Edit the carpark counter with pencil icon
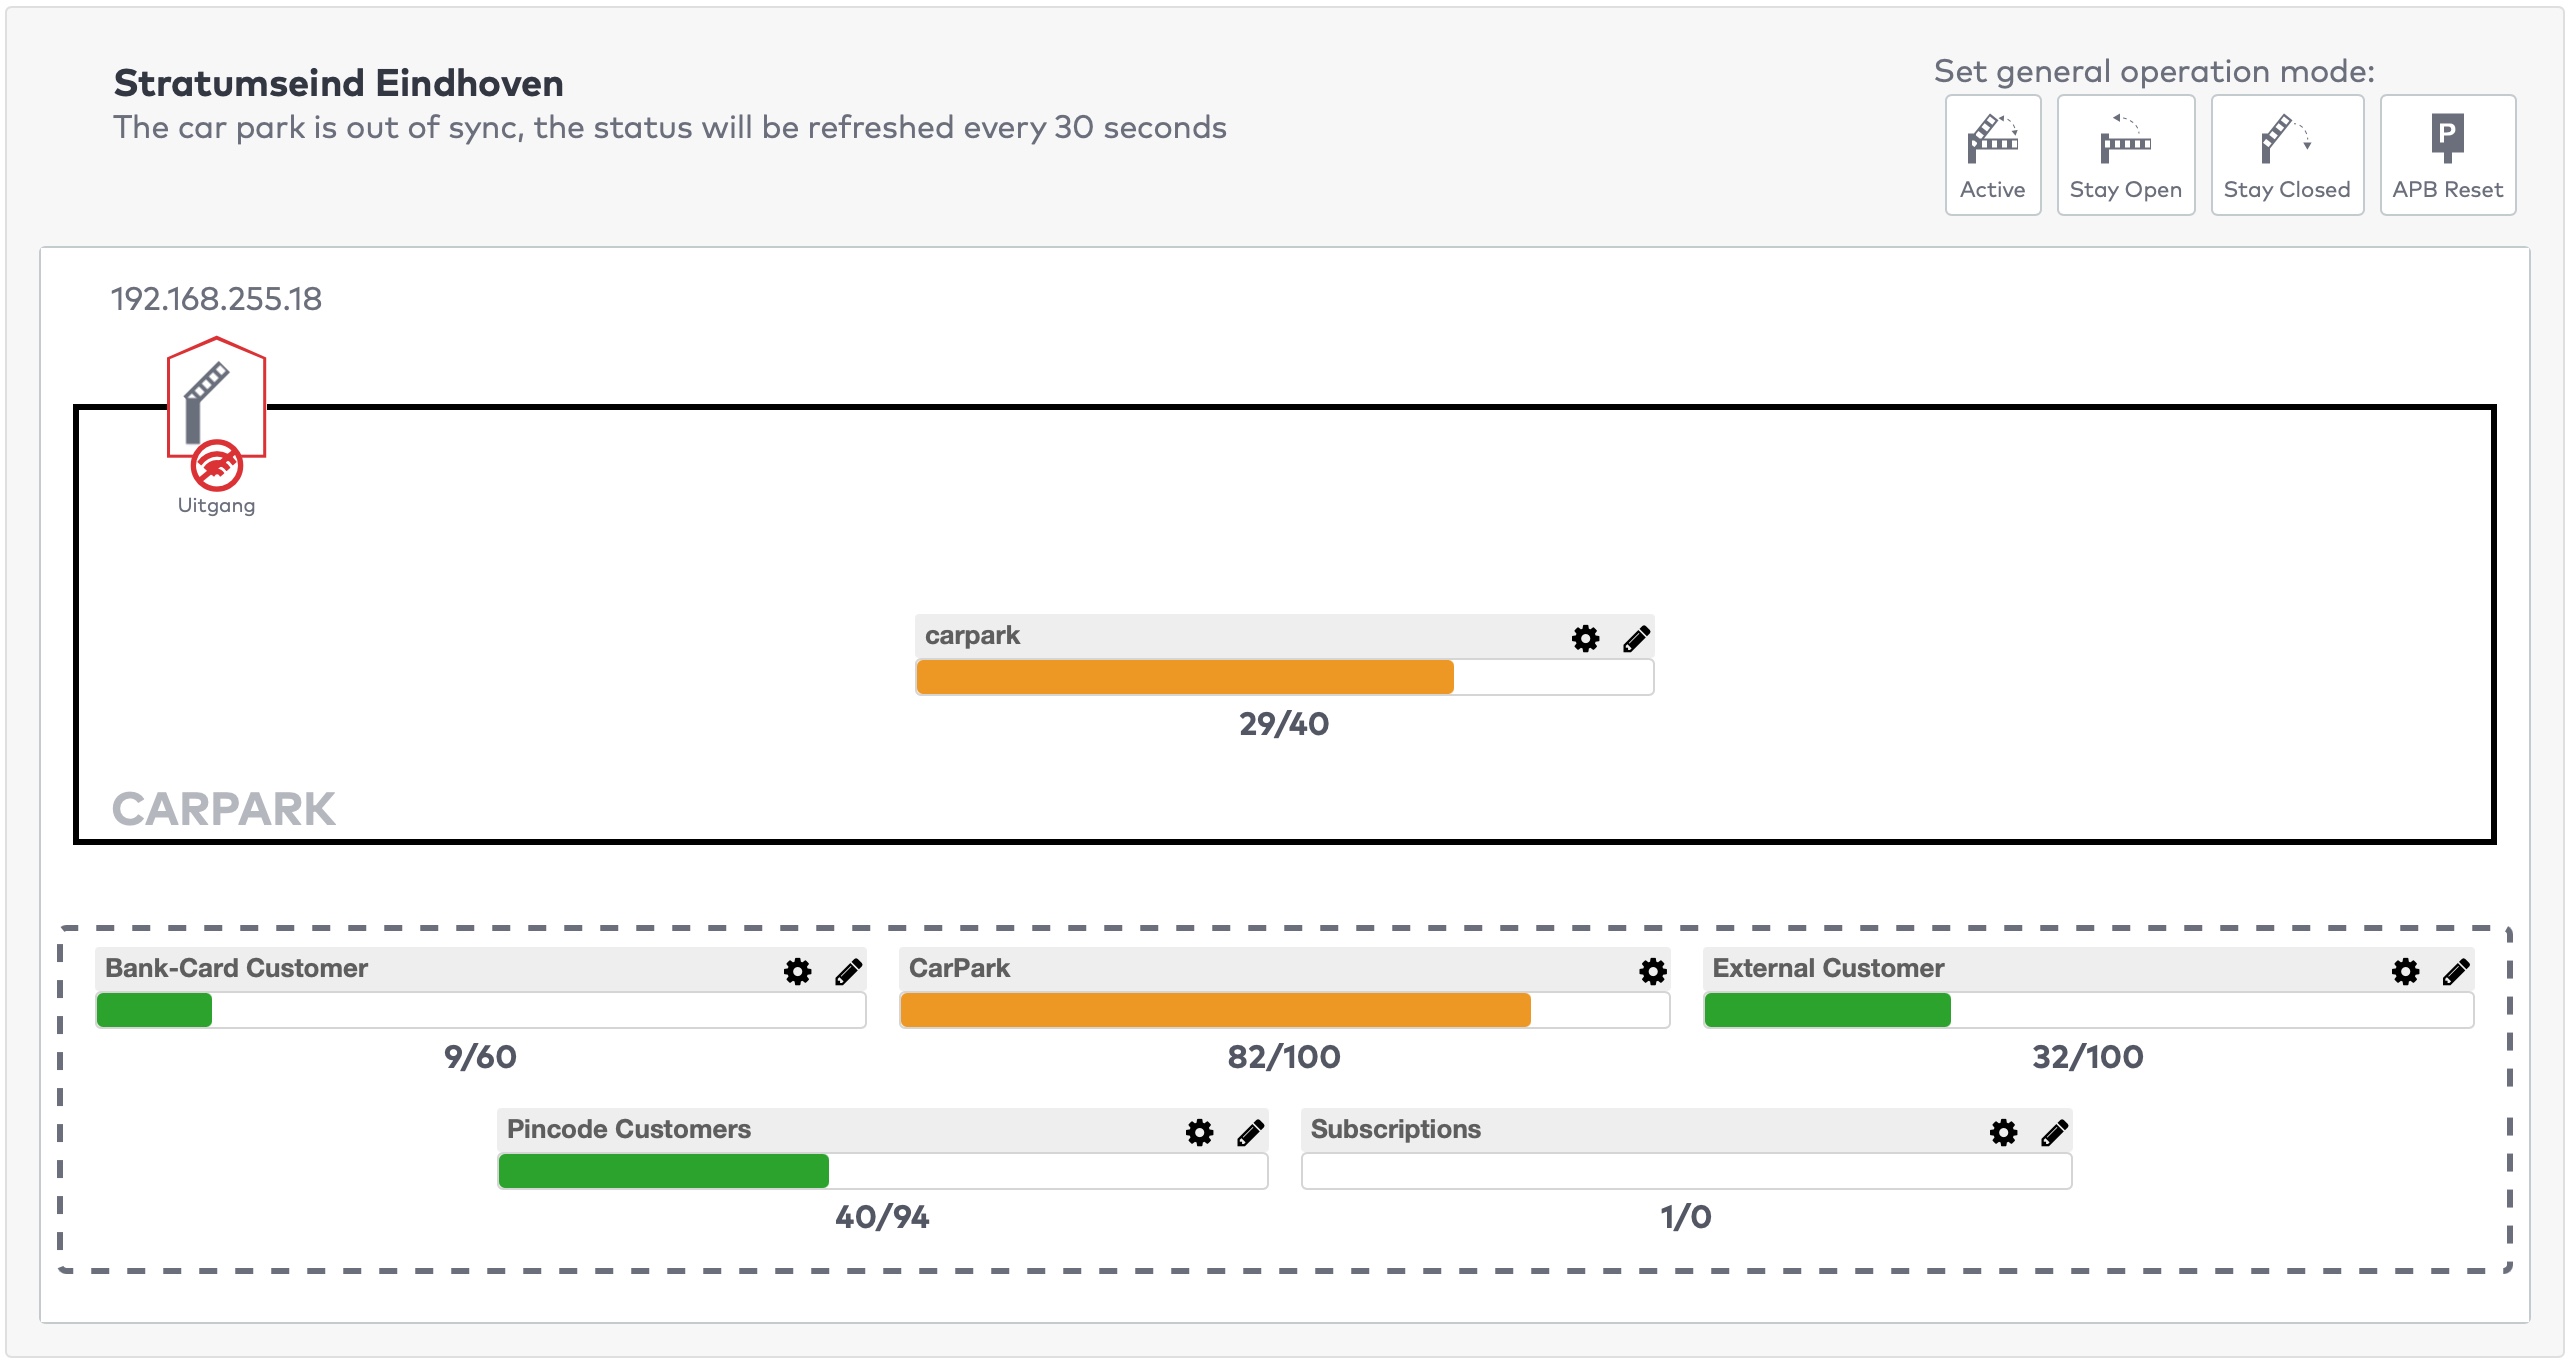This screenshot has width=2574, height=1364. click(x=1636, y=638)
